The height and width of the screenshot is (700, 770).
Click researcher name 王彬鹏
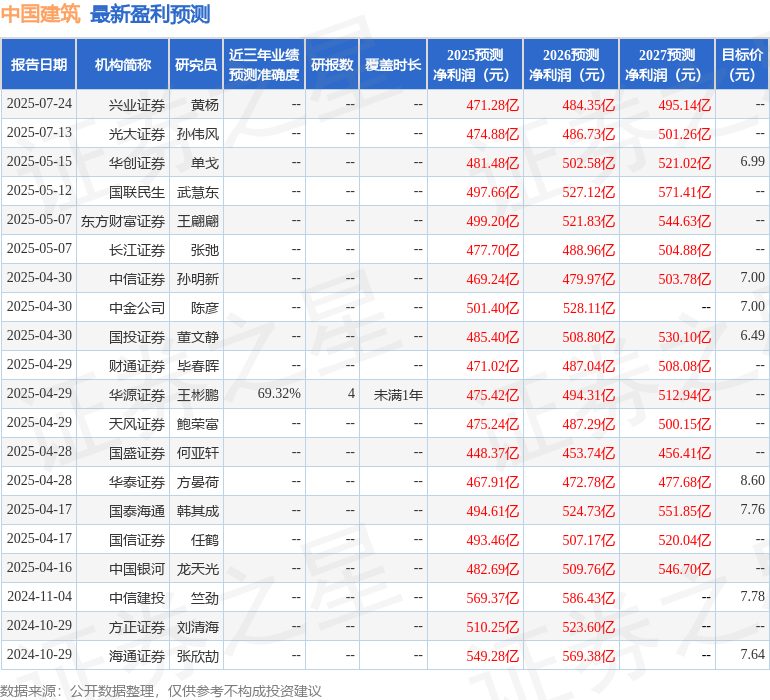[198, 395]
